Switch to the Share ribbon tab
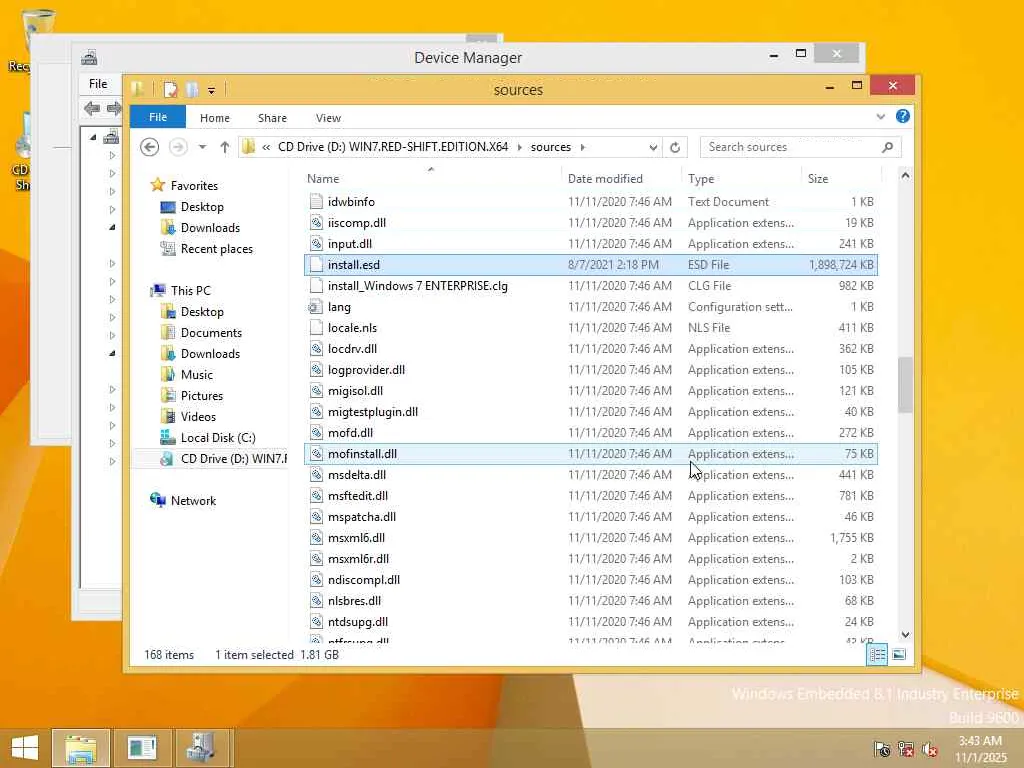 pos(272,118)
